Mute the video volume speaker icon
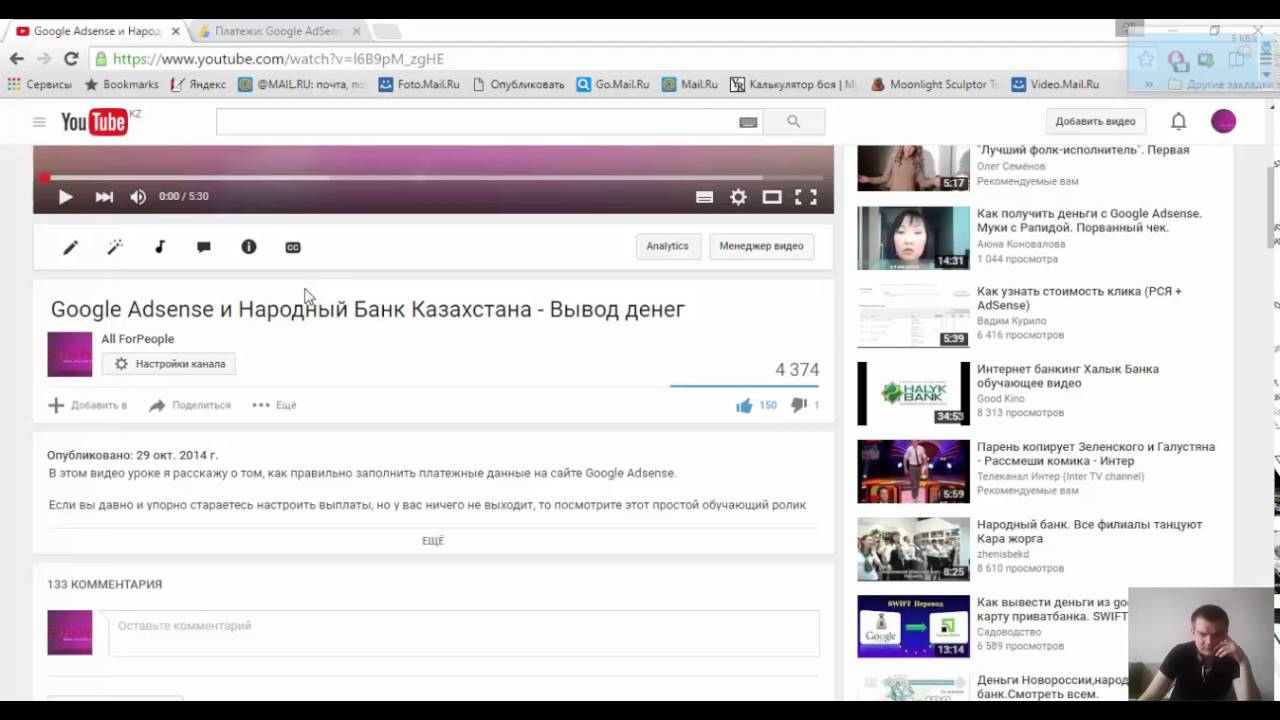Viewport: 1280px width, 720px height. [x=138, y=197]
